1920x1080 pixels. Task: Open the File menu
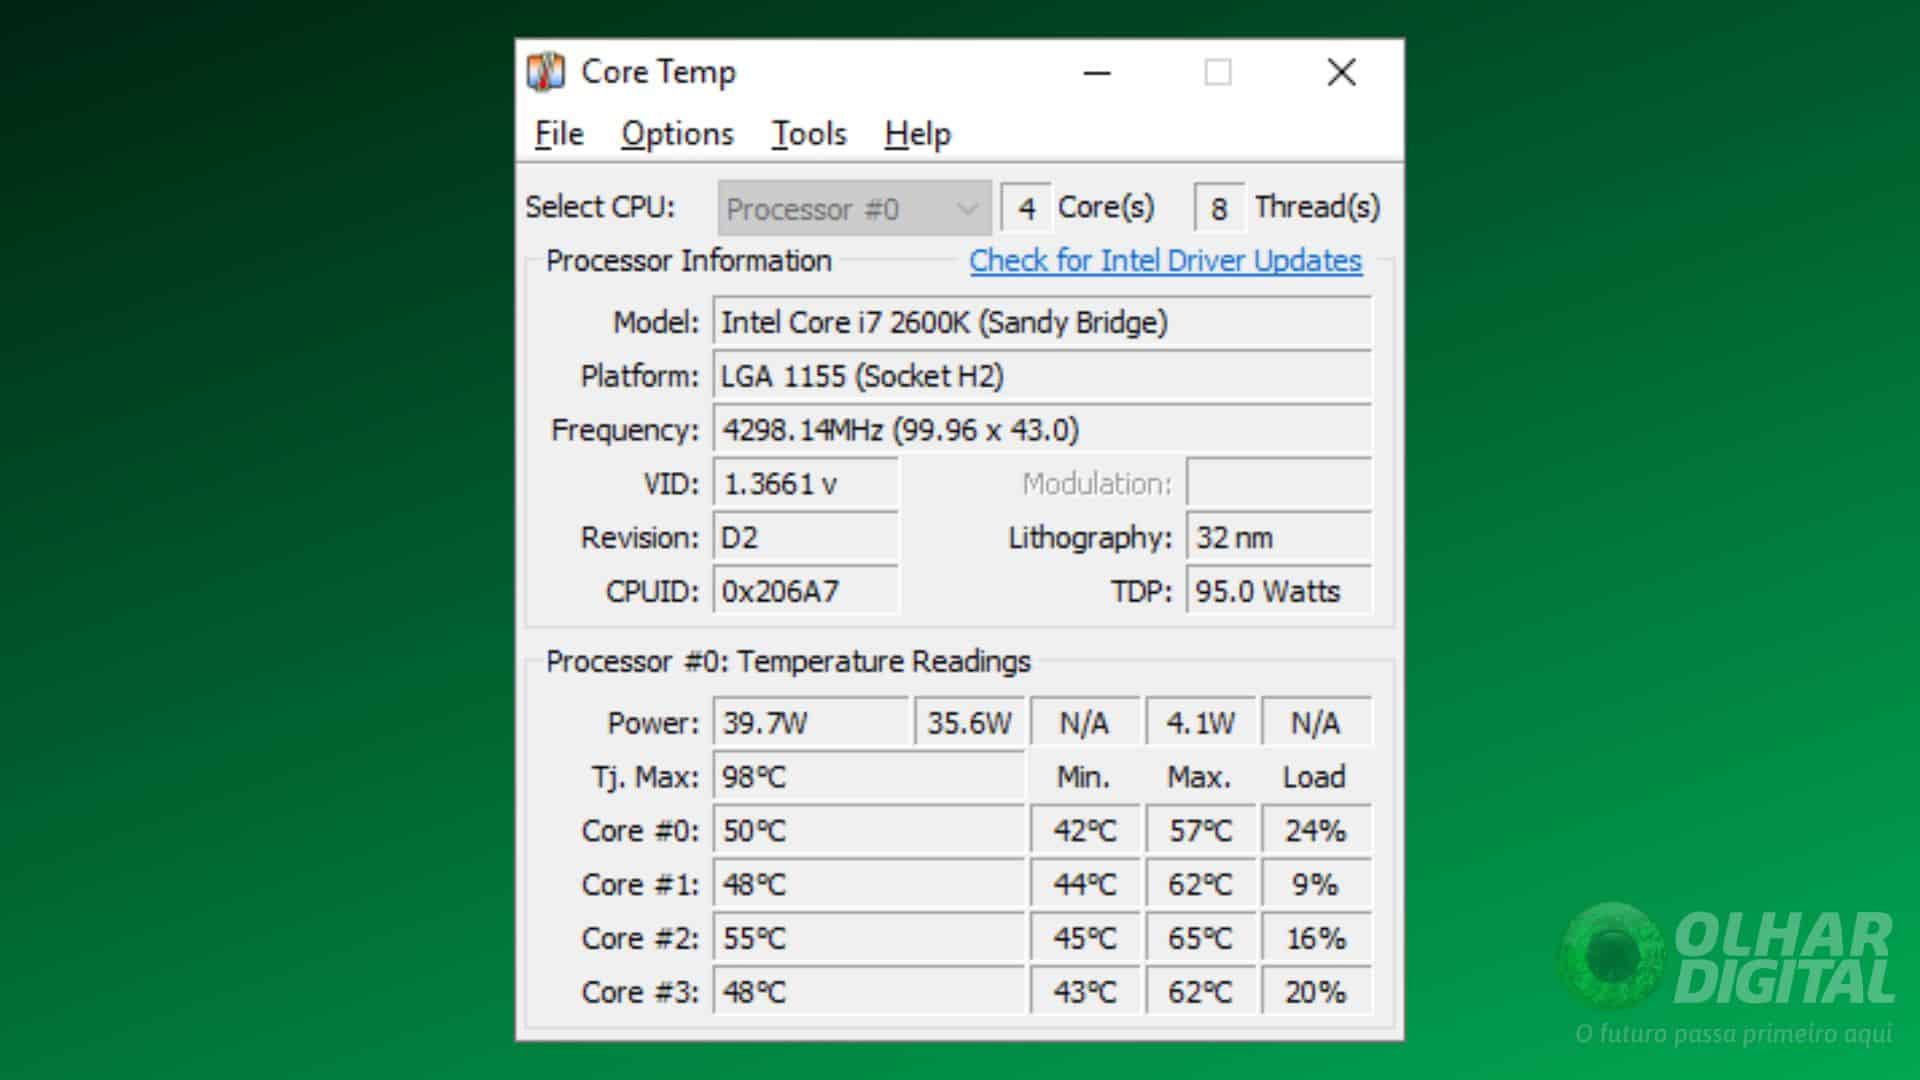[556, 133]
